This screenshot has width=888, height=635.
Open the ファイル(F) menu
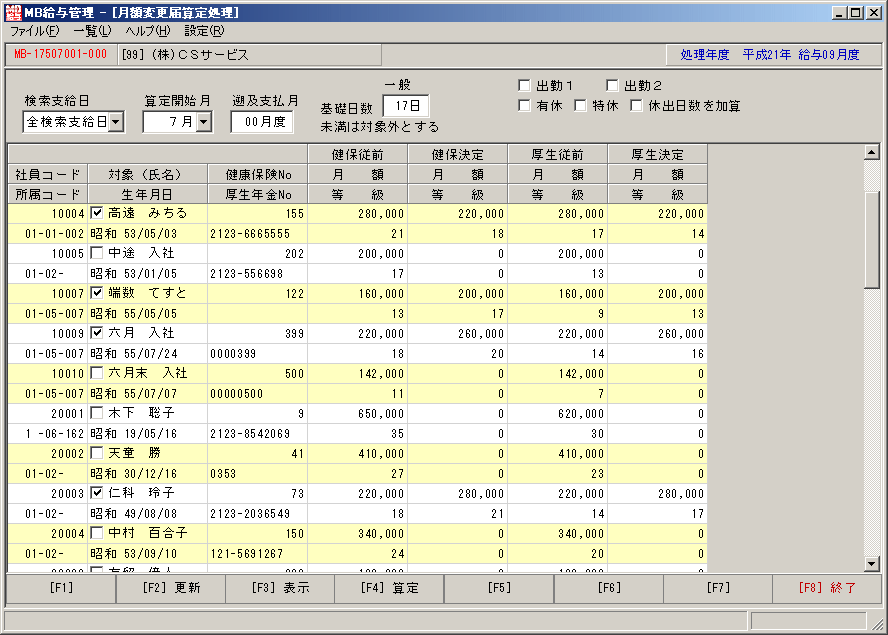[x=35, y=31]
